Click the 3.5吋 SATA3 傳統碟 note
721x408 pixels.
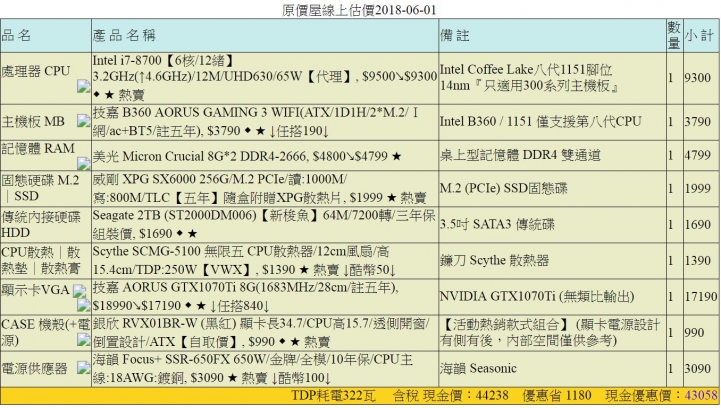tap(497, 224)
